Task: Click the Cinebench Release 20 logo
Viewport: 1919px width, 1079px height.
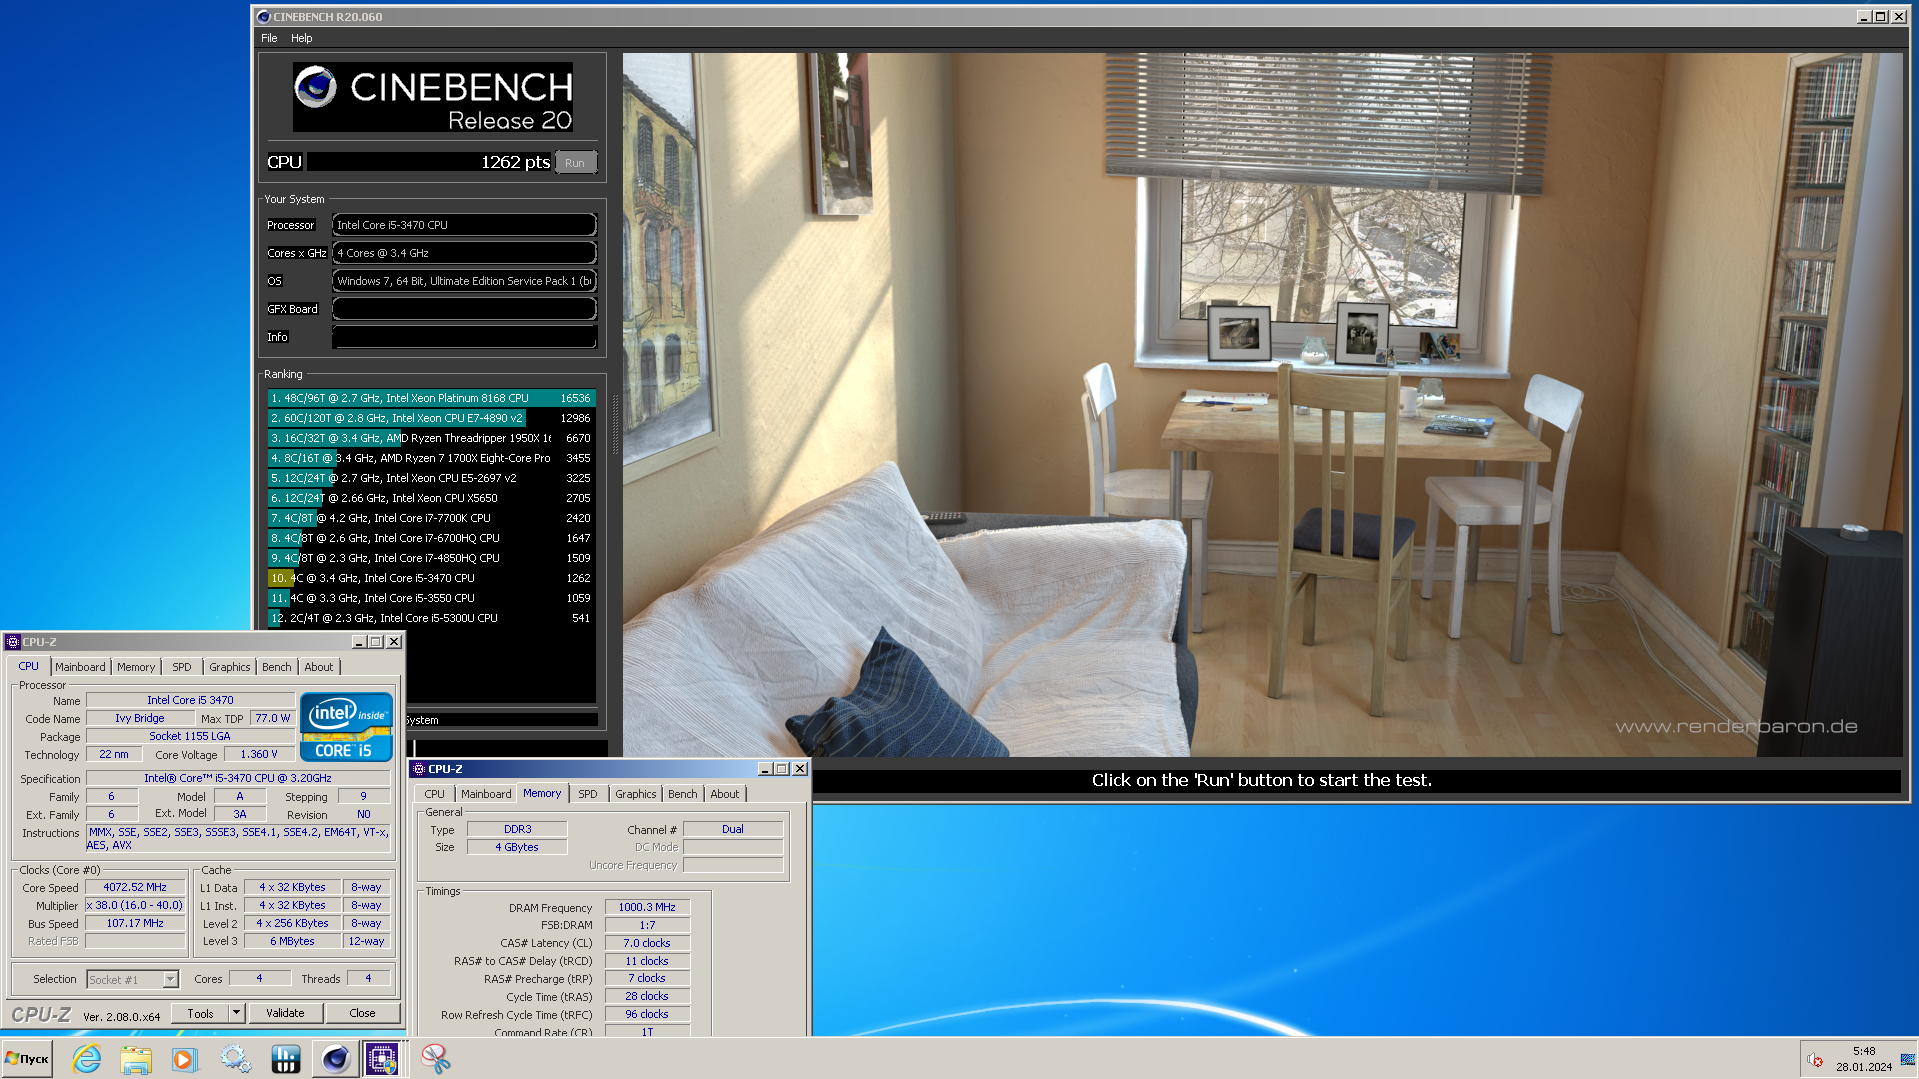Action: point(433,97)
